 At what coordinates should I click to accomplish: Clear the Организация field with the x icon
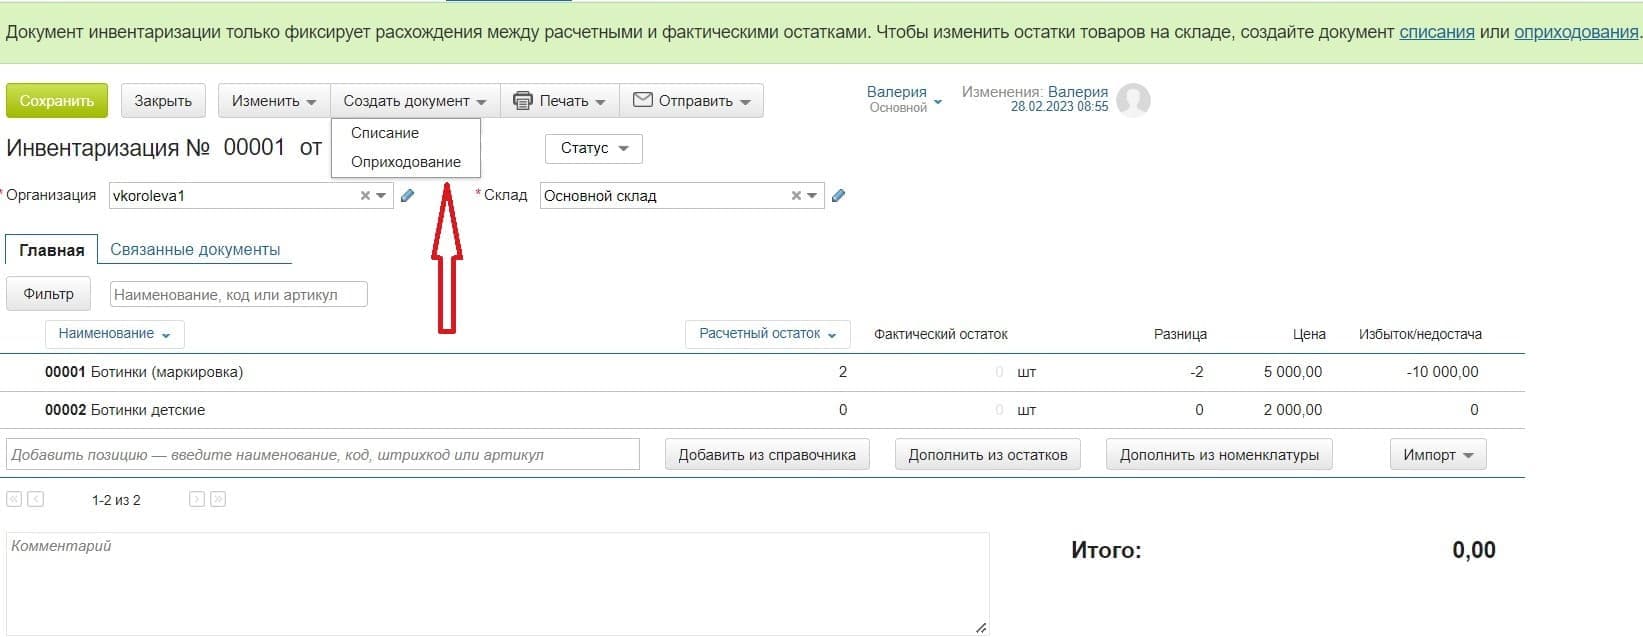pos(365,196)
